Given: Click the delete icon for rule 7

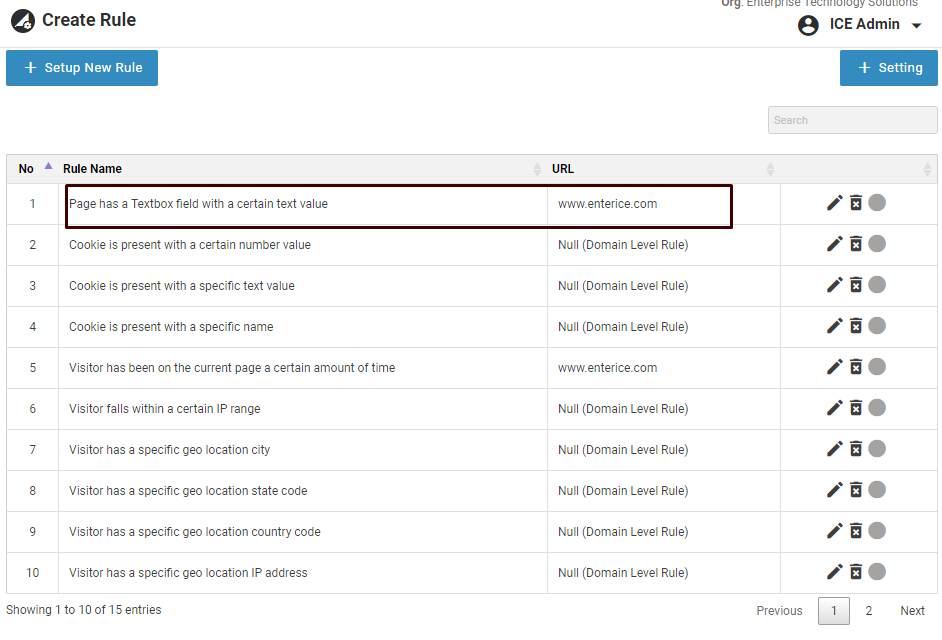Looking at the screenshot, I should point(856,449).
